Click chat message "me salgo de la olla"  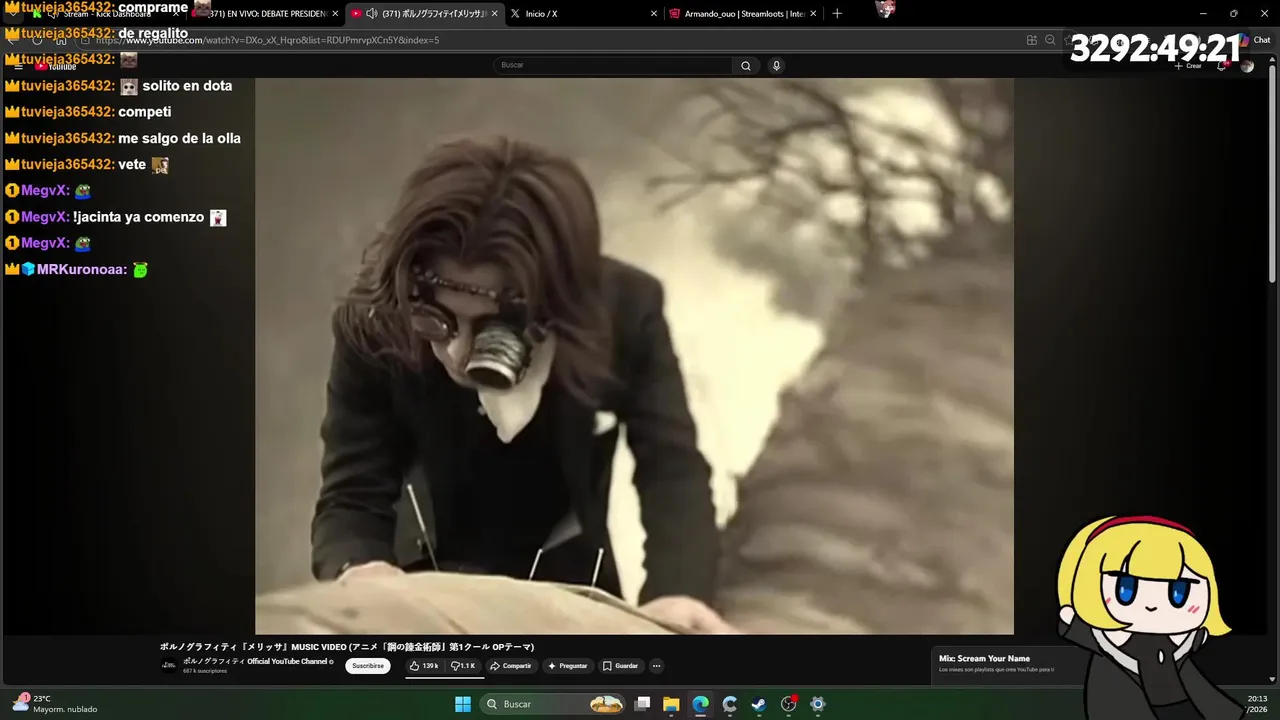[x=180, y=138]
